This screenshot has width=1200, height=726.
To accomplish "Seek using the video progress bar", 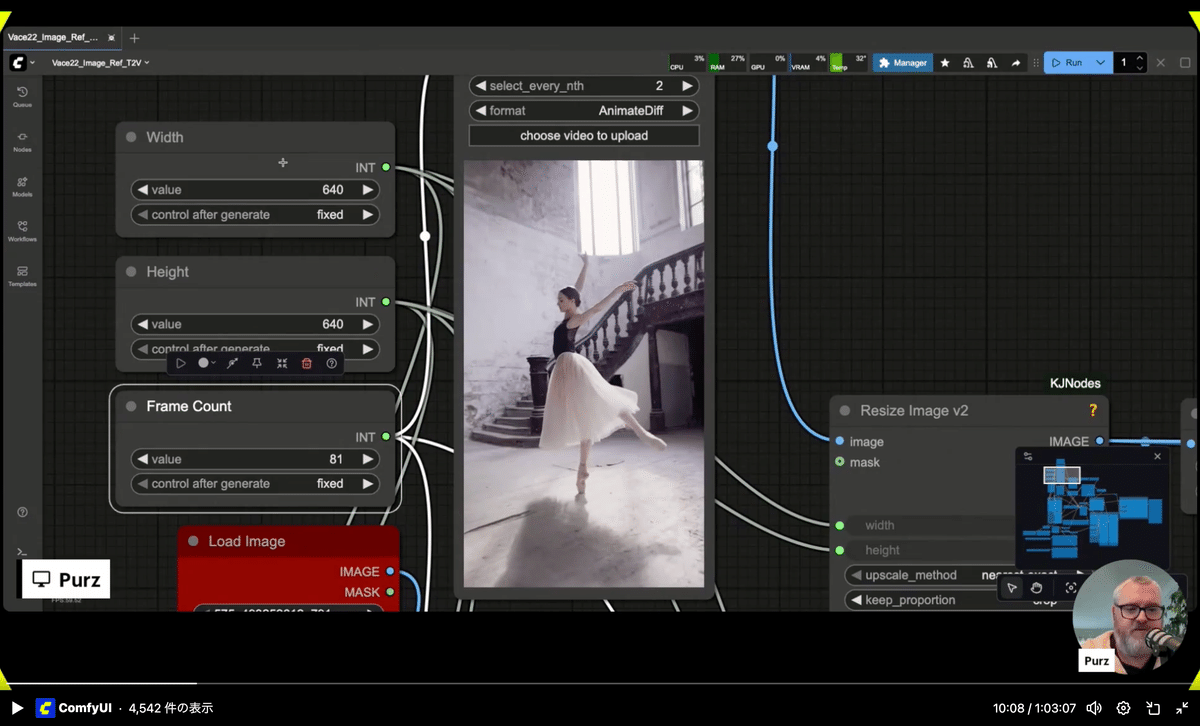I will tap(600, 684).
